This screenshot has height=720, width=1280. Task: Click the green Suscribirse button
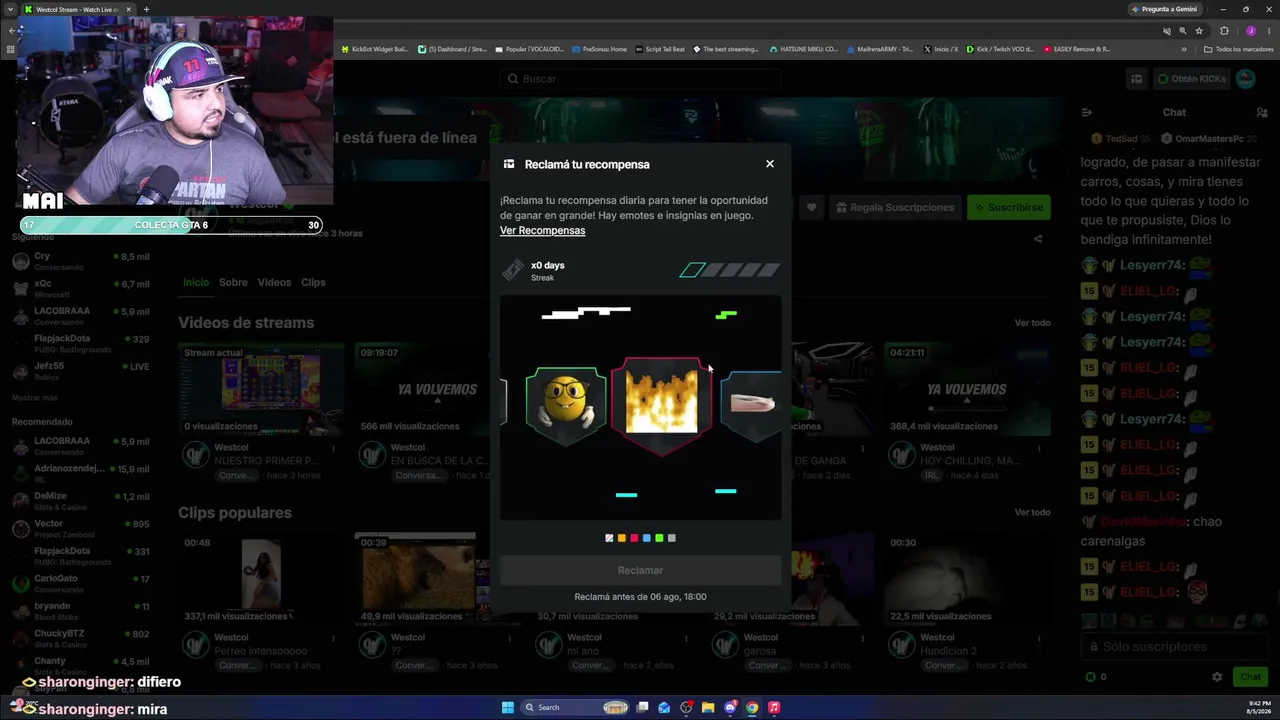[x=1008, y=207]
